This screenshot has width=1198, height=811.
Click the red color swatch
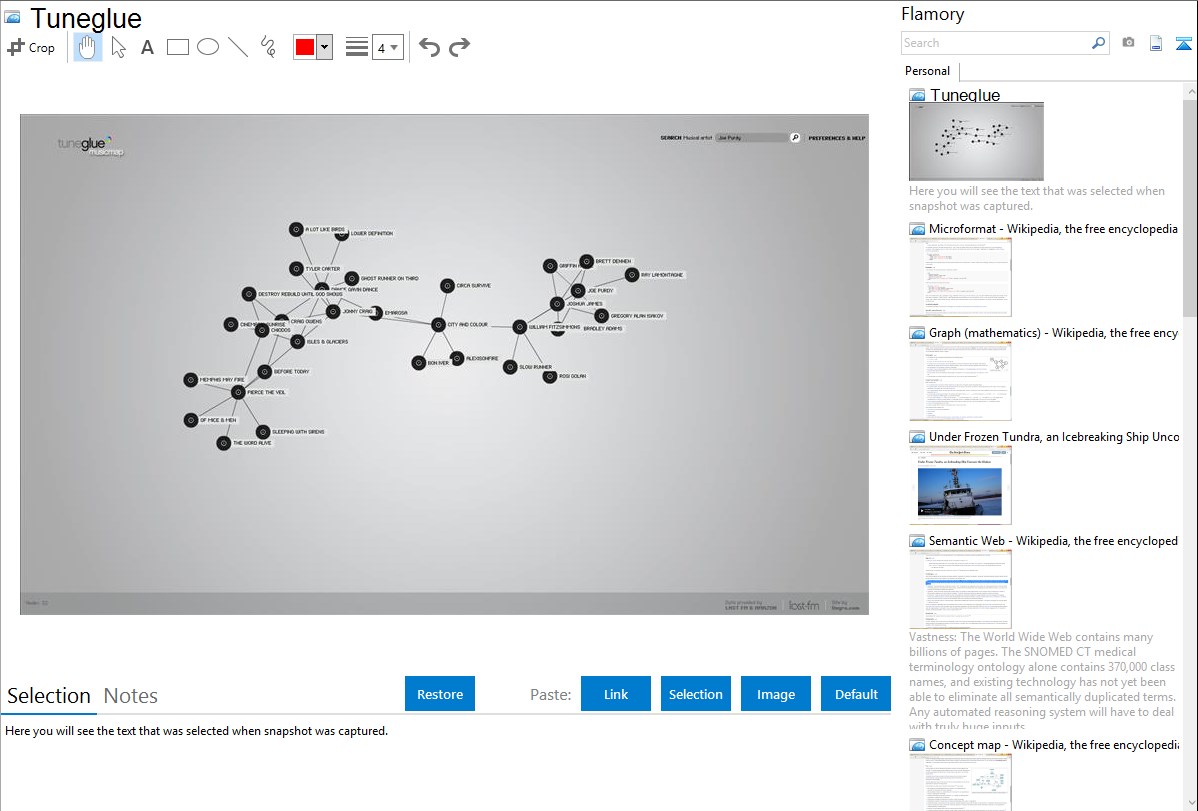pos(305,47)
